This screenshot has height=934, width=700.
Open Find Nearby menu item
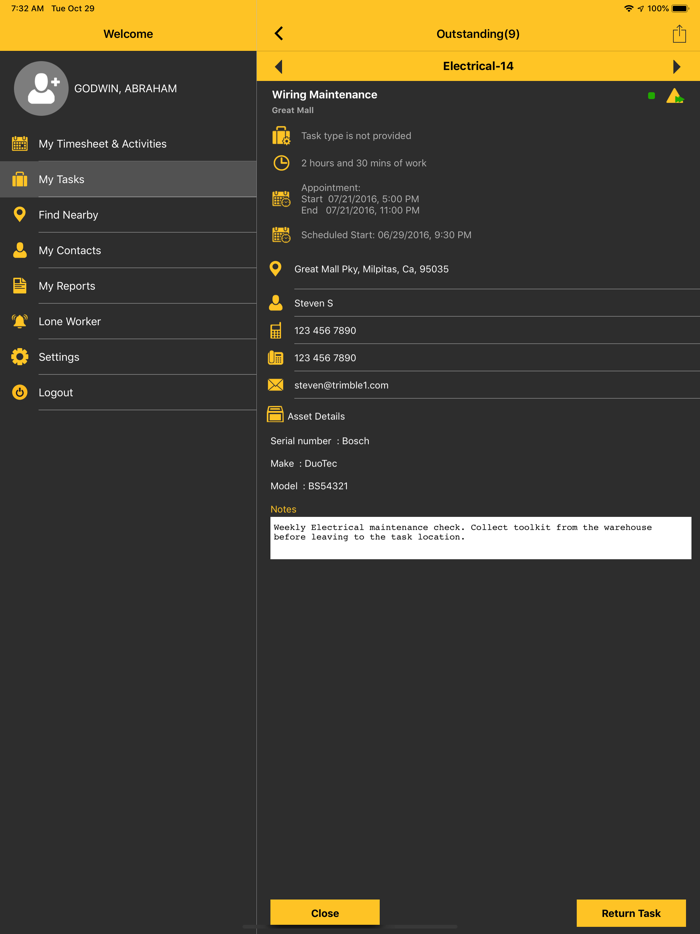pos(128,215)
